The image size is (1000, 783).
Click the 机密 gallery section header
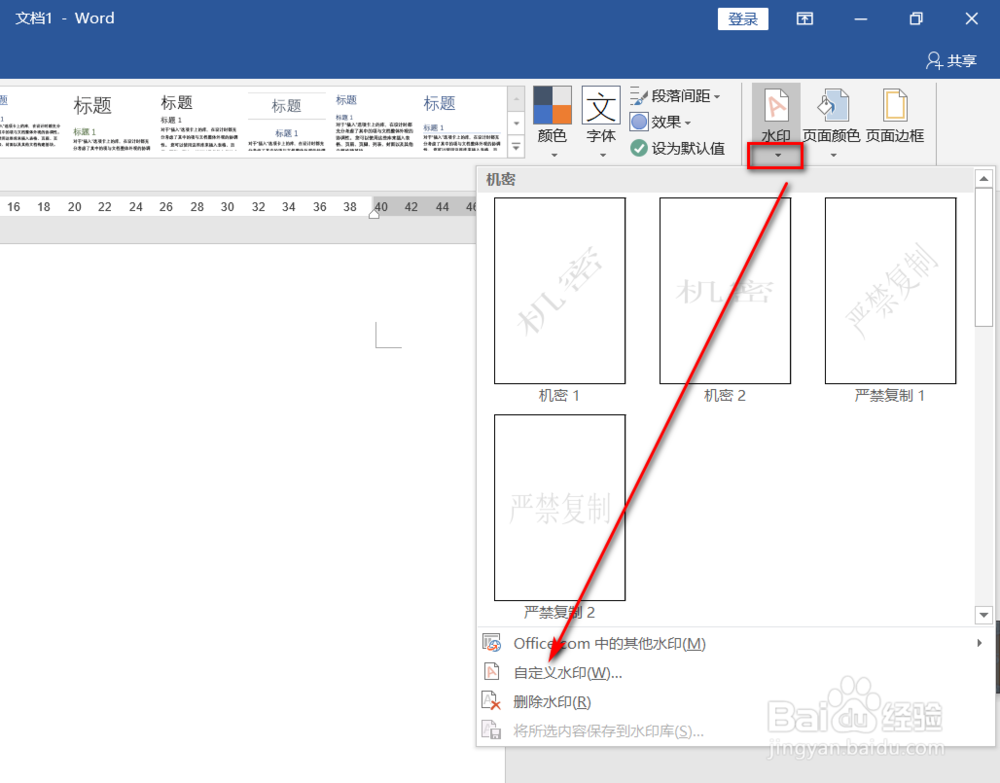point(726,180)
